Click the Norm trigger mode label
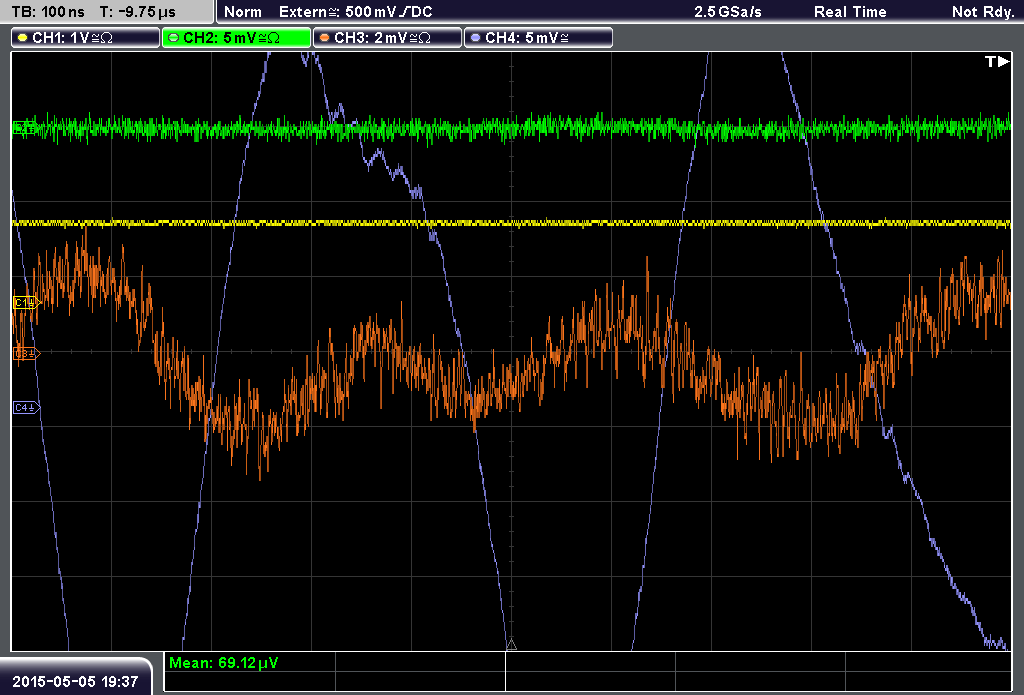 tap(243, 12)
